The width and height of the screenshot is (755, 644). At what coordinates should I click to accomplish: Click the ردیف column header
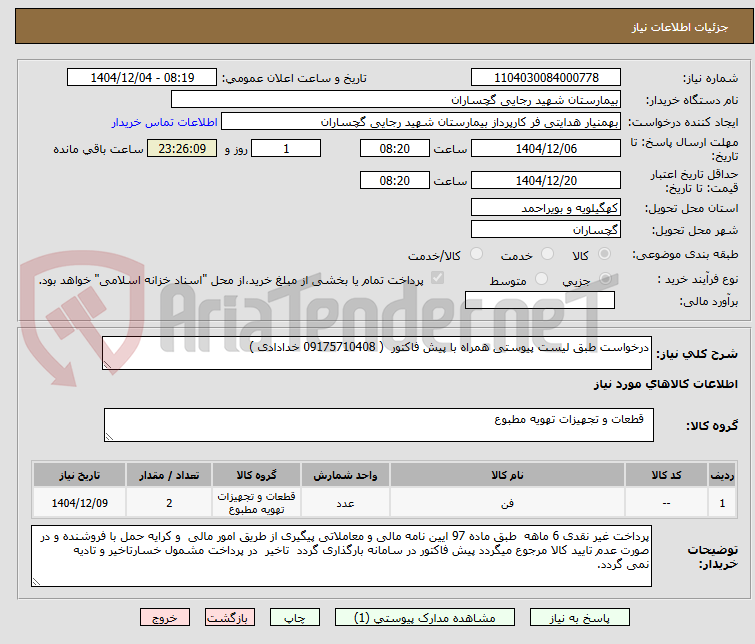(722, 475)
